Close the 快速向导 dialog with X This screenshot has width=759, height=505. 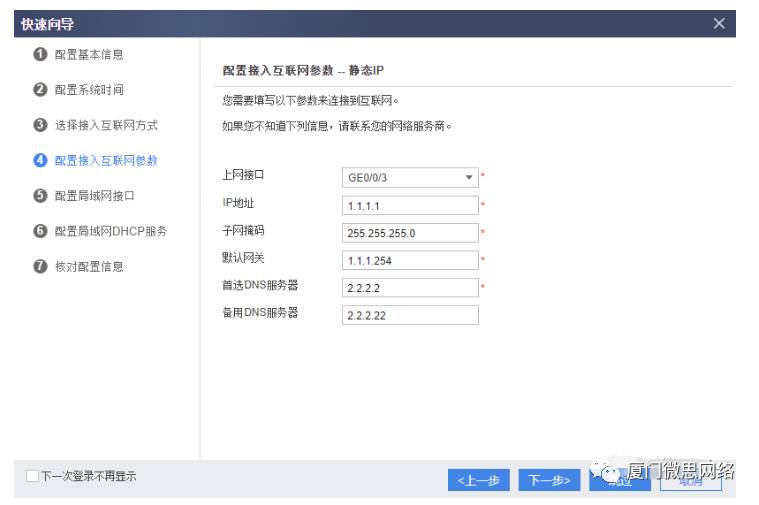click(x=719, y=24)
